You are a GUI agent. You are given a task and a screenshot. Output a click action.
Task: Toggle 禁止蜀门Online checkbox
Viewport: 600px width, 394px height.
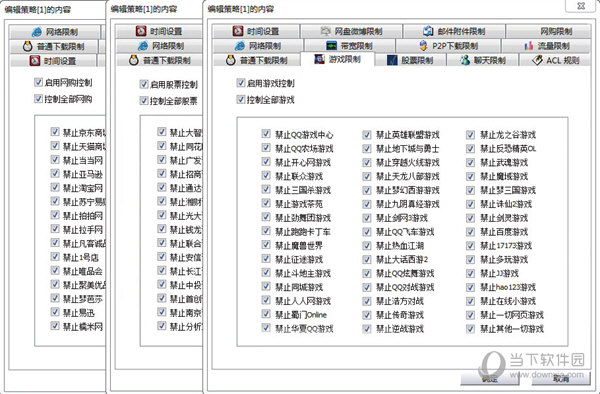pos(266,314)
